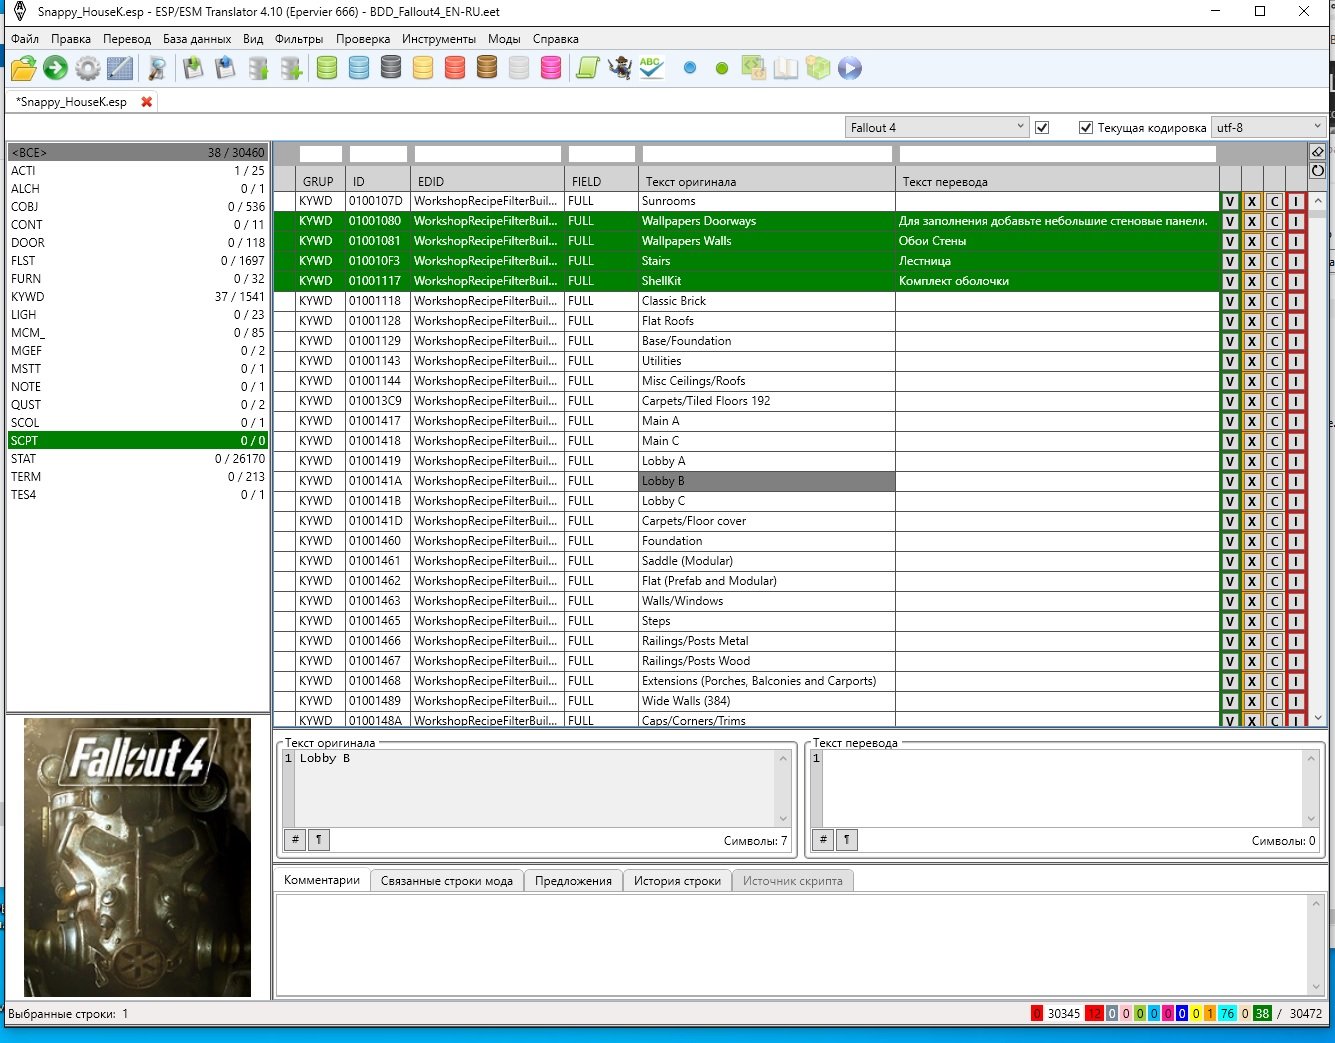
Task: Select the KYWD group in the list
Action: point(28,297)
